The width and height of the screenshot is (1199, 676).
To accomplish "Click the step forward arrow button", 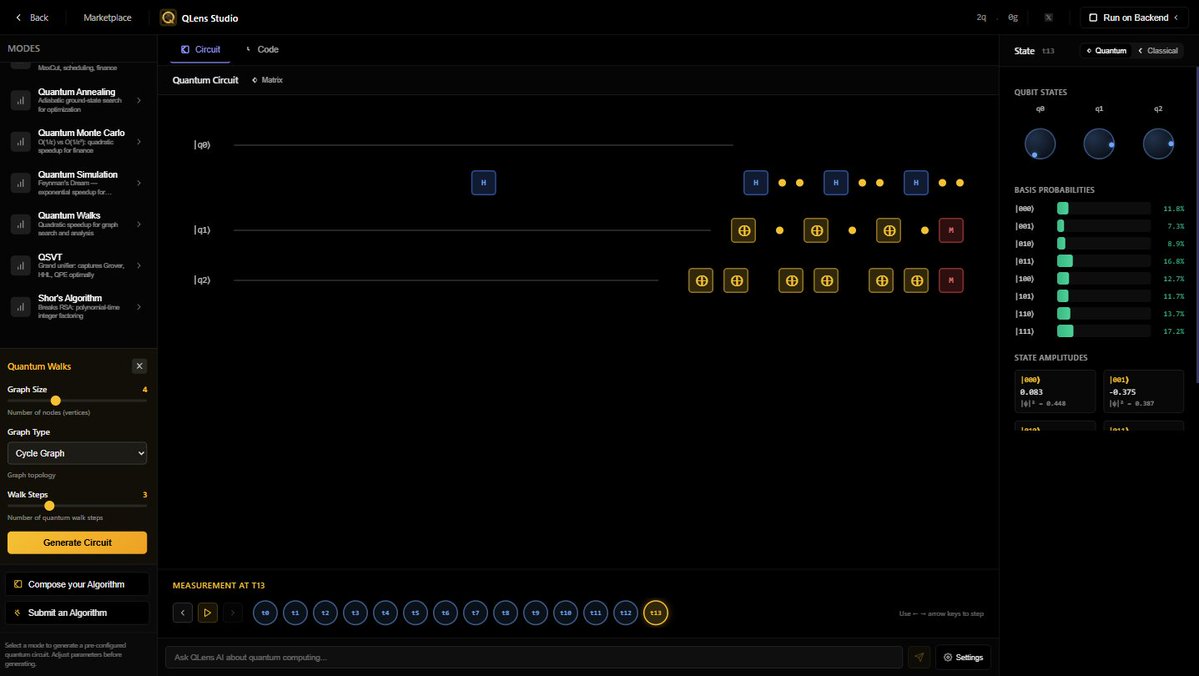I will click(232, 613).
